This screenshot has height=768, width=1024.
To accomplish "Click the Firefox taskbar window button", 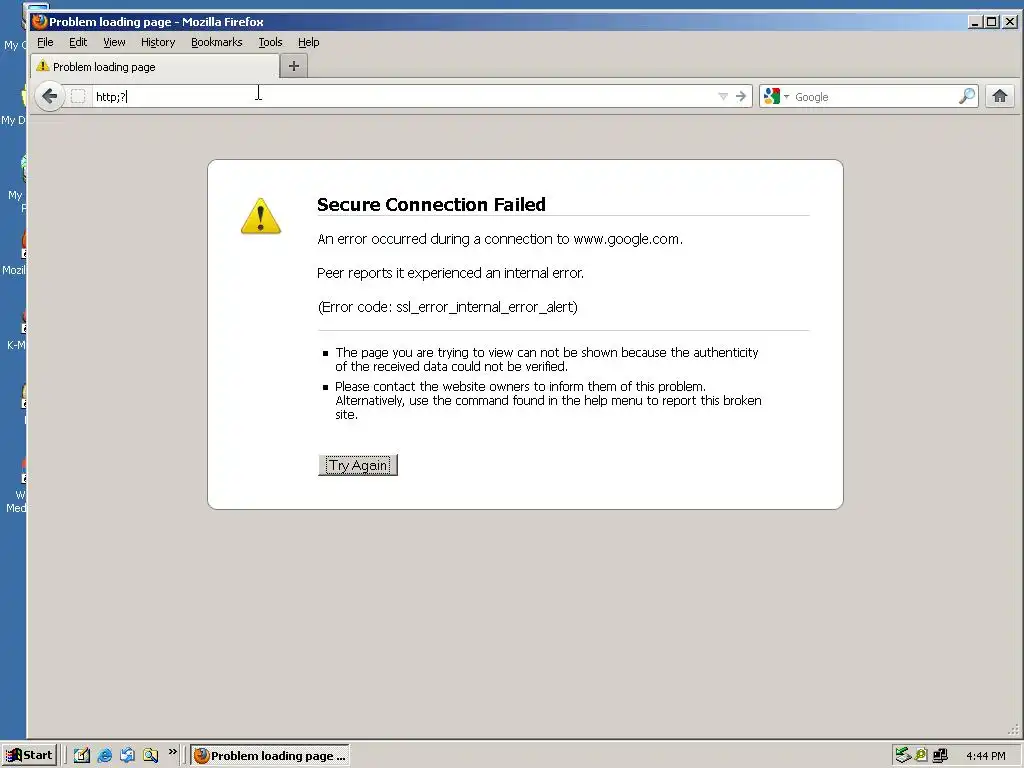I will (x=270, y=756).
